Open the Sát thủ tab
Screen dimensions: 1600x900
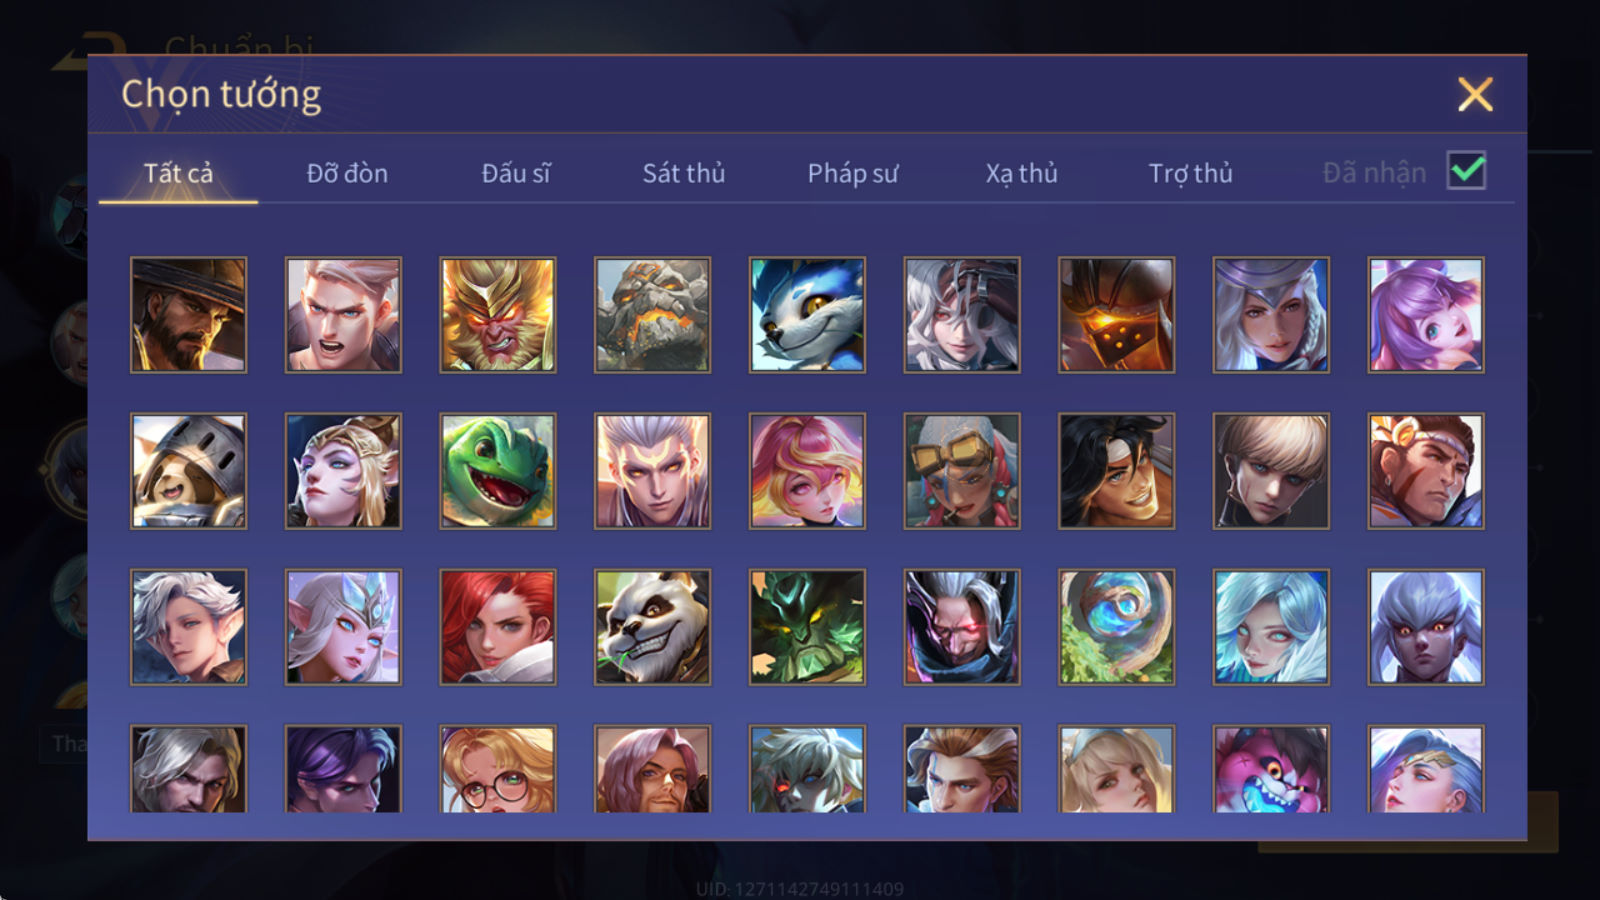[x=684, y=173]
